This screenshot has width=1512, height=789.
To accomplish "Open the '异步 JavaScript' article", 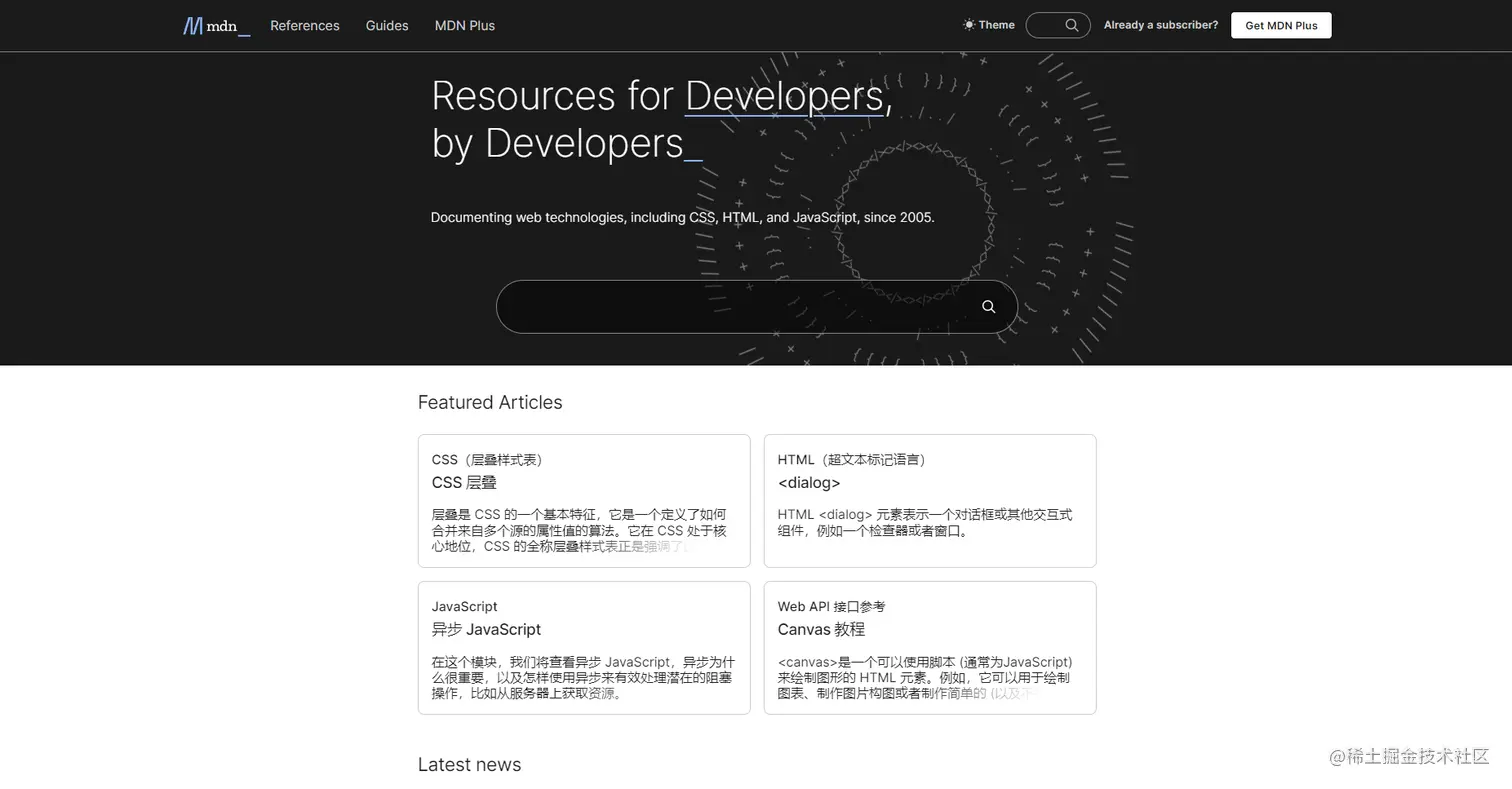I will 486,630.
